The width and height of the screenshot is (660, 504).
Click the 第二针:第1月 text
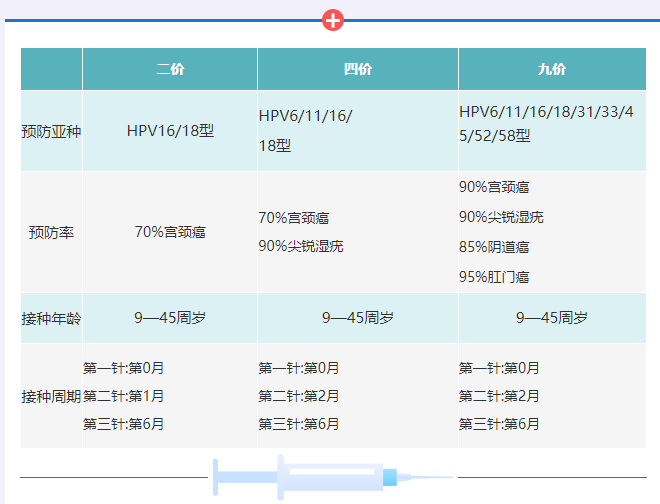pyautogui.click(x=124, y=396)
